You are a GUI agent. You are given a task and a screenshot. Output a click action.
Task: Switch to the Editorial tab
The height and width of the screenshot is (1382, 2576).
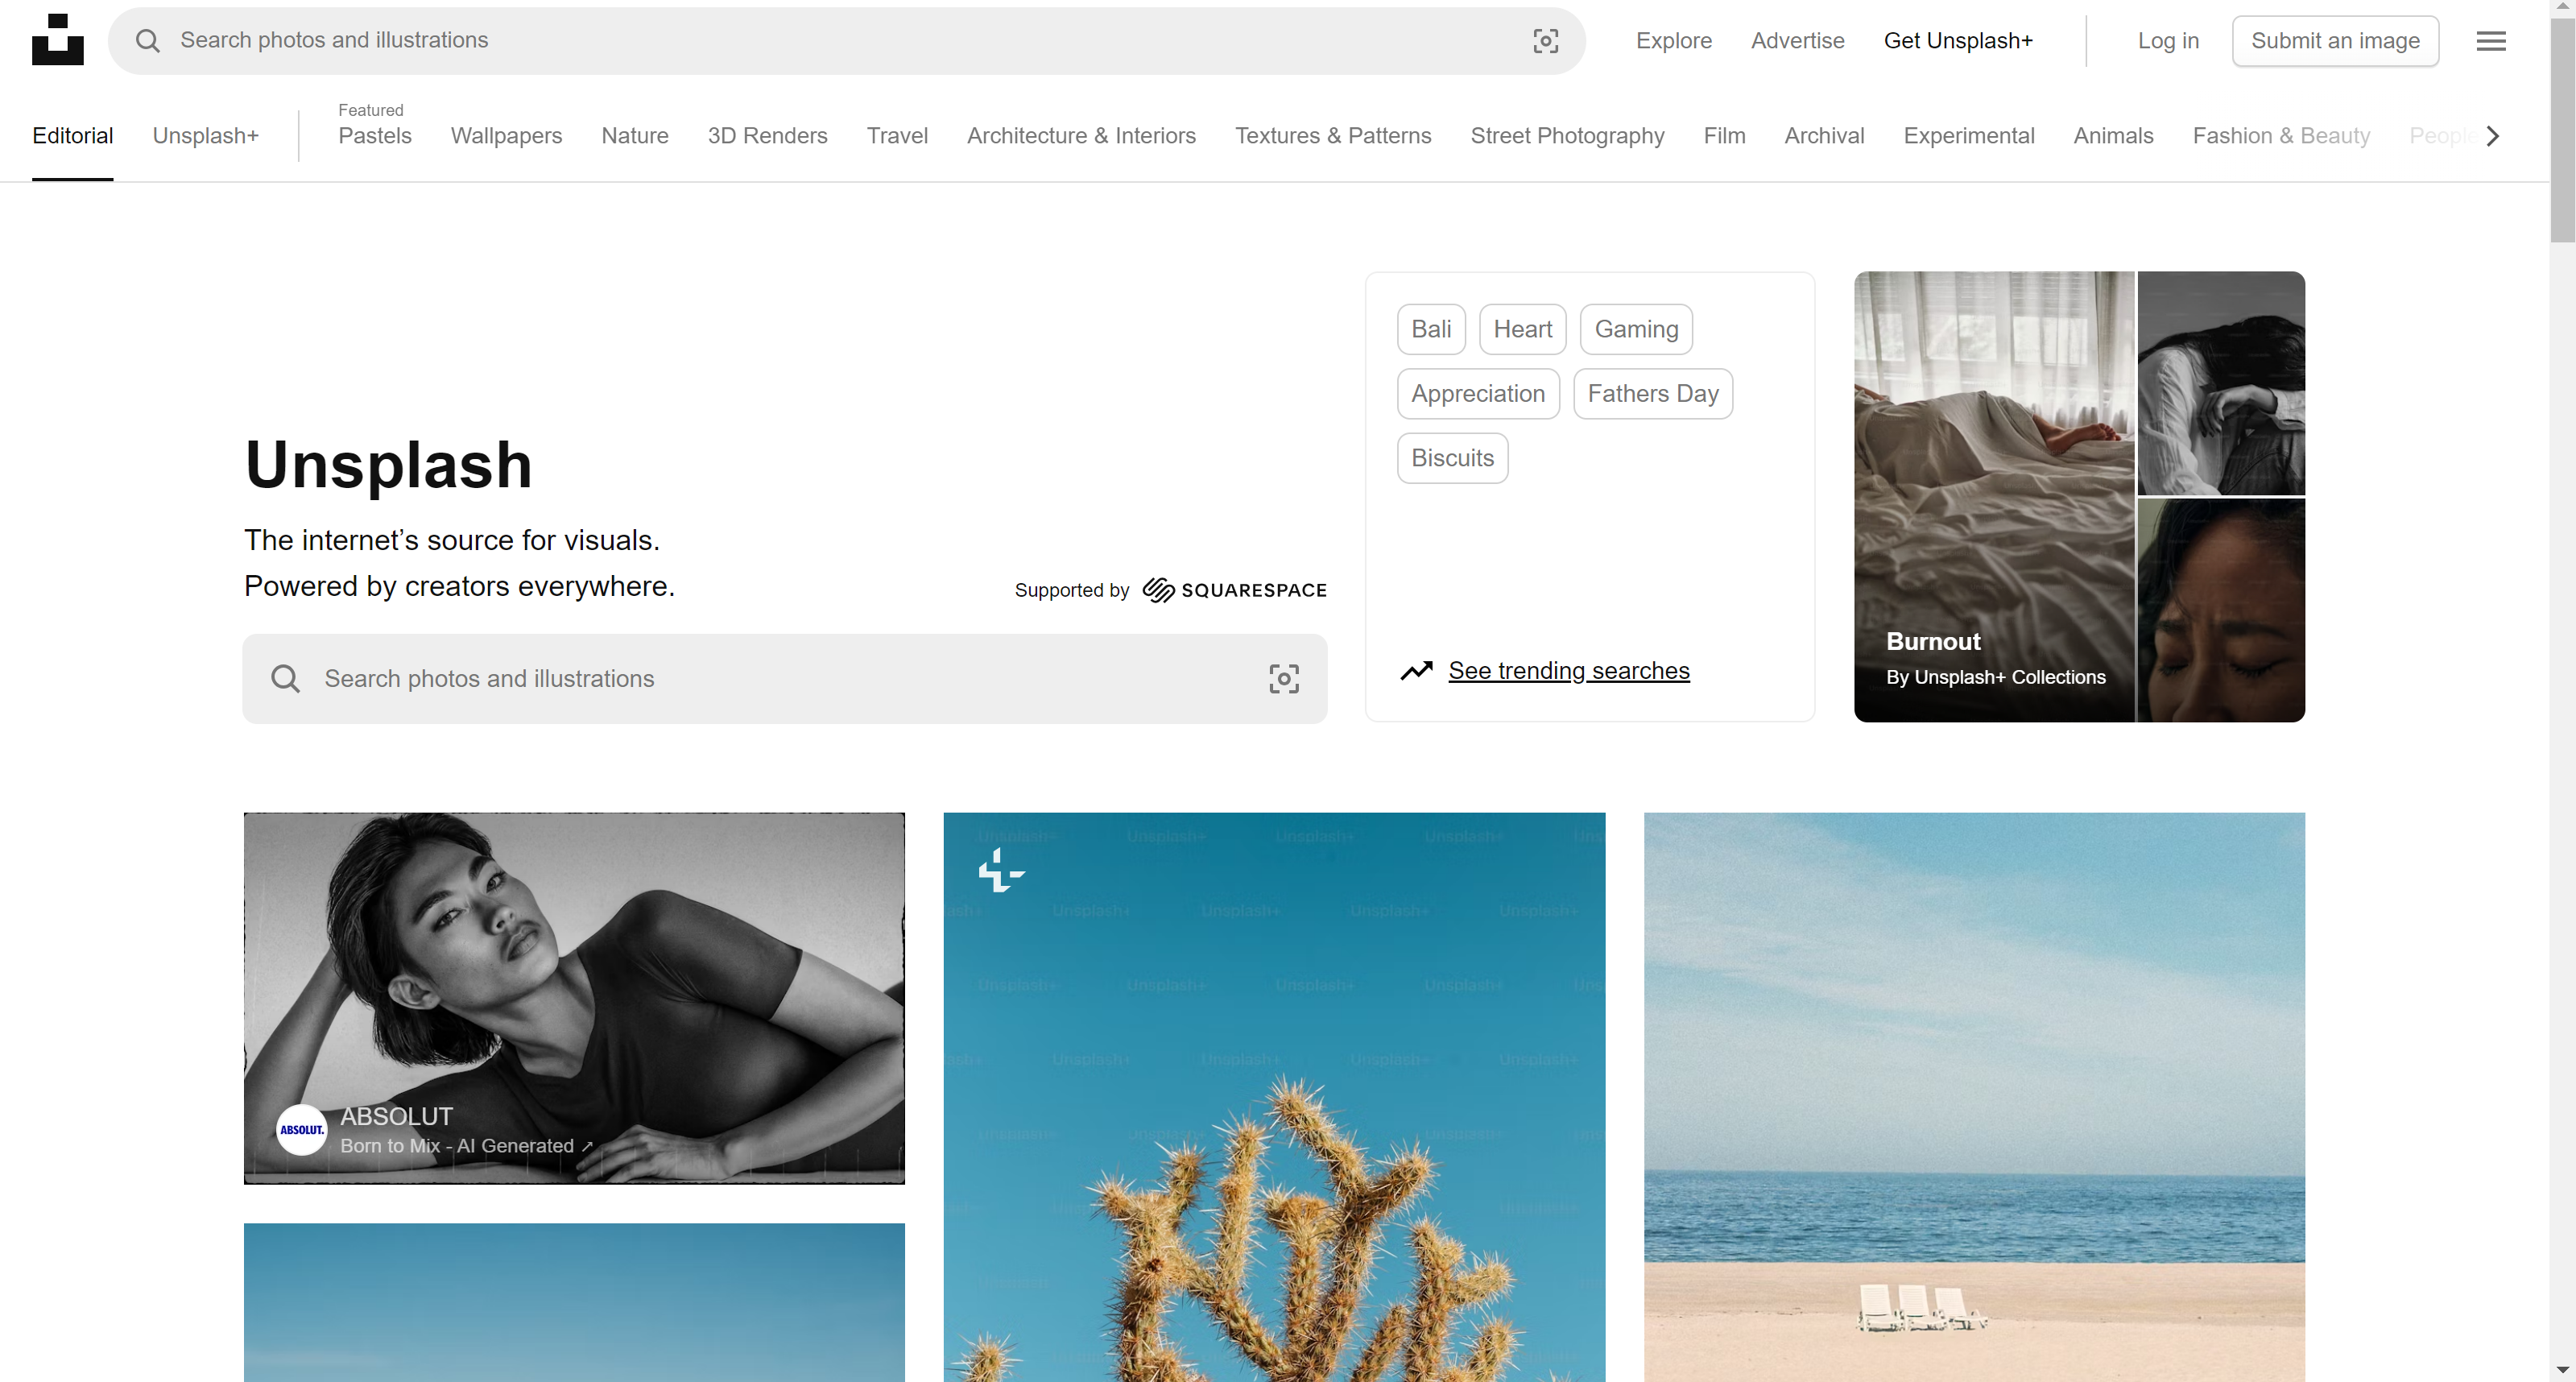[73, 136]
